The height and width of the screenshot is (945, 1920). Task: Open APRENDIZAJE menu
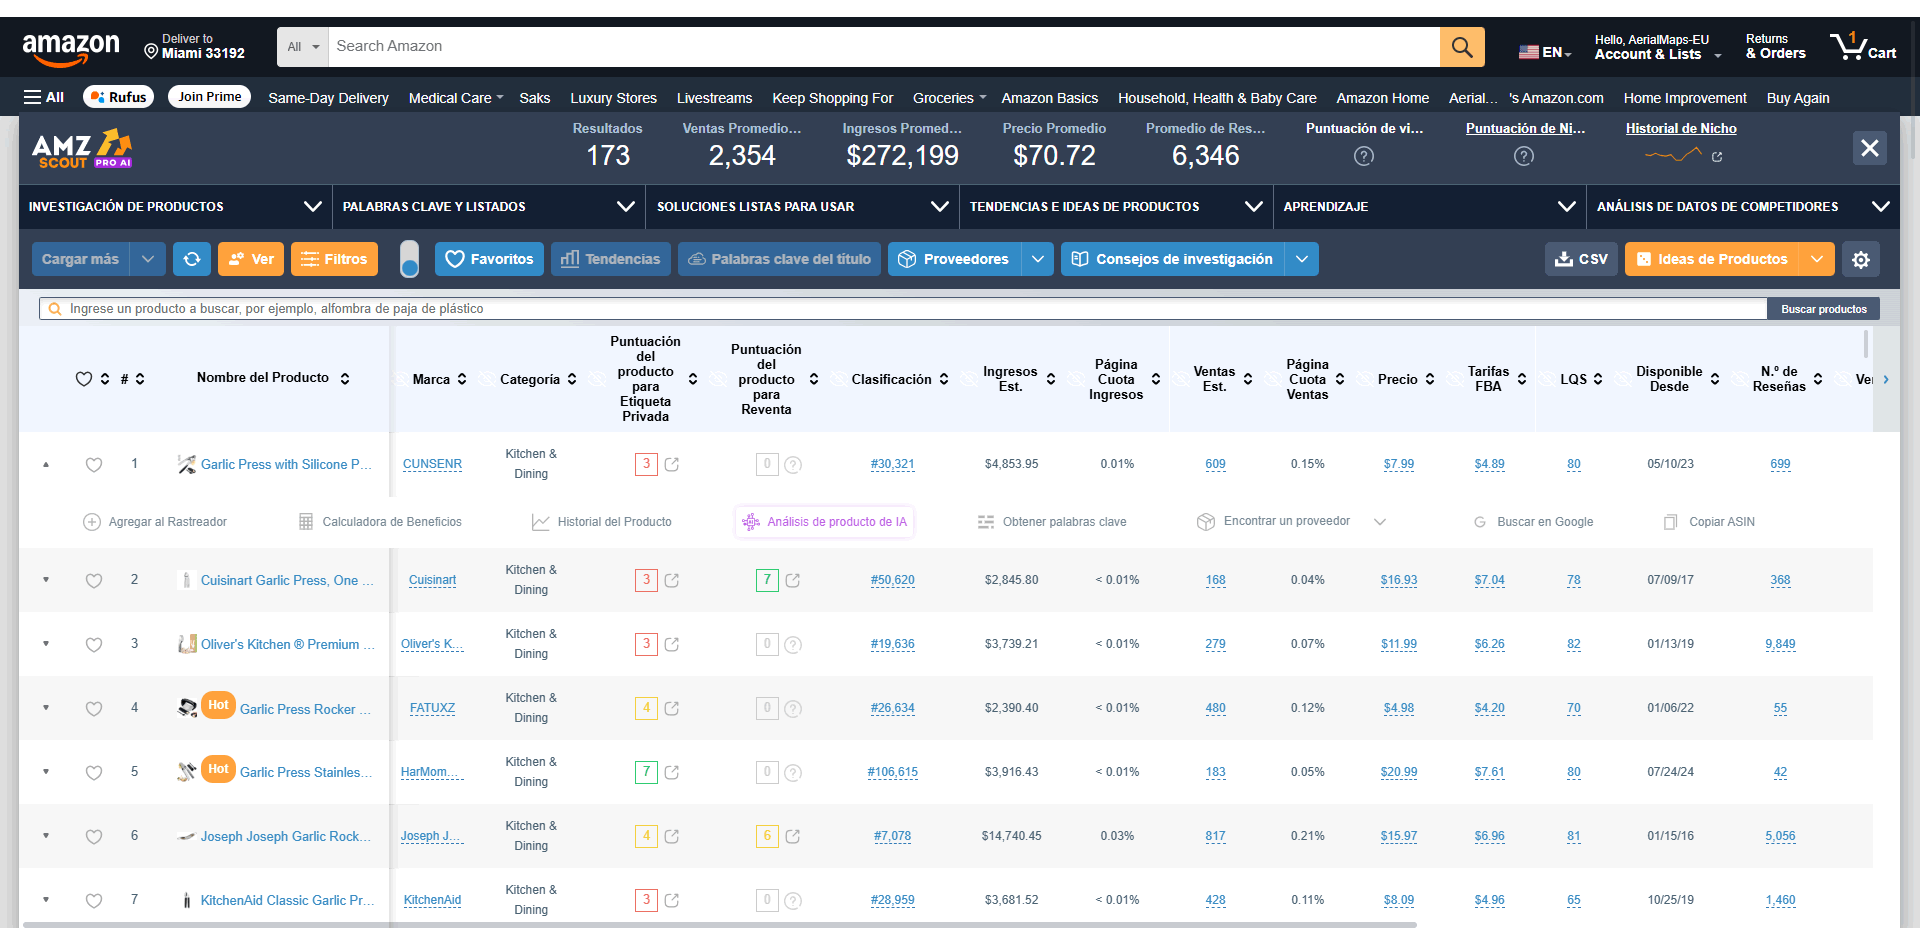tap(1429, 207)
